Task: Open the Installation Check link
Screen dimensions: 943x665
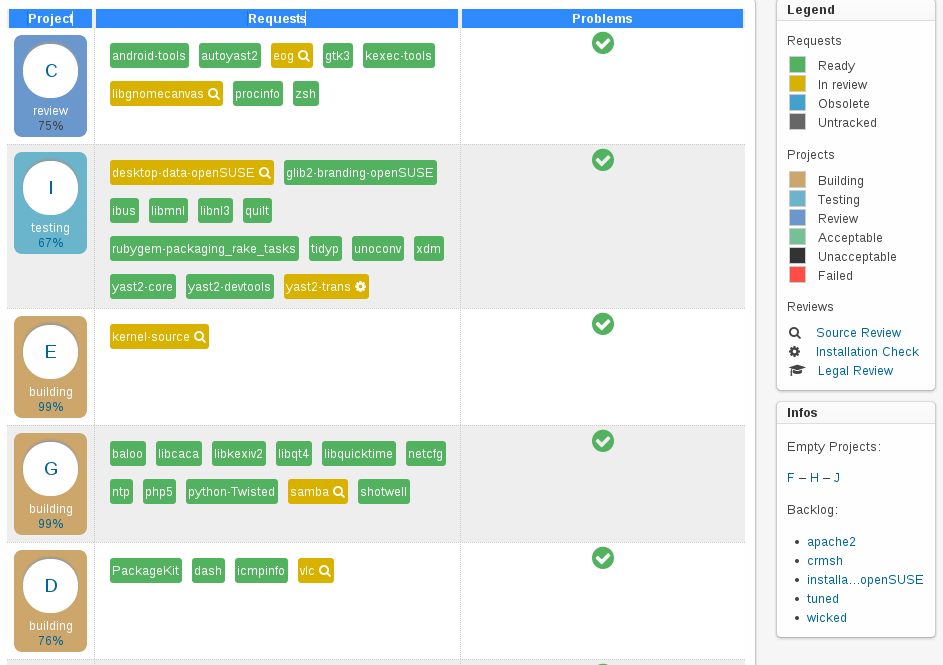Action: [867, 352]
